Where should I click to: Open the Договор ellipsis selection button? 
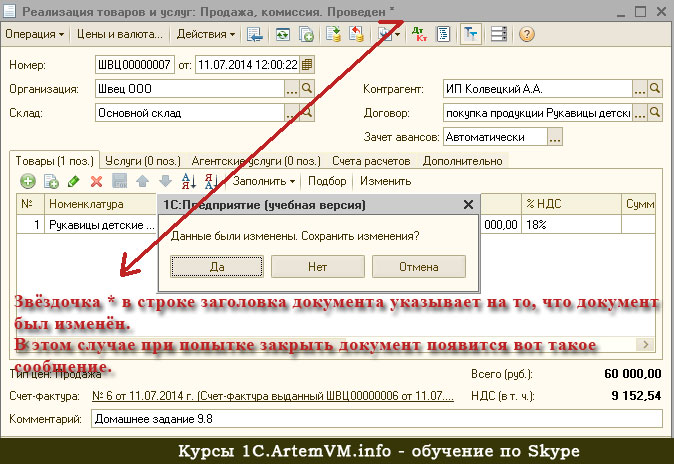(640, 113)
